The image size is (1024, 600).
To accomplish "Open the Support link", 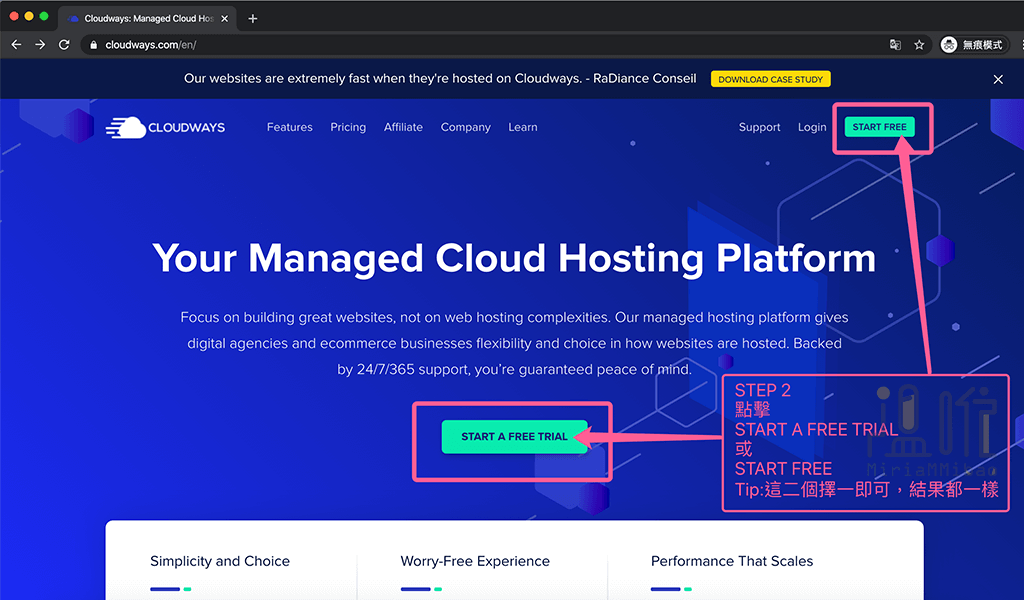I will click(x=759, y=127).
